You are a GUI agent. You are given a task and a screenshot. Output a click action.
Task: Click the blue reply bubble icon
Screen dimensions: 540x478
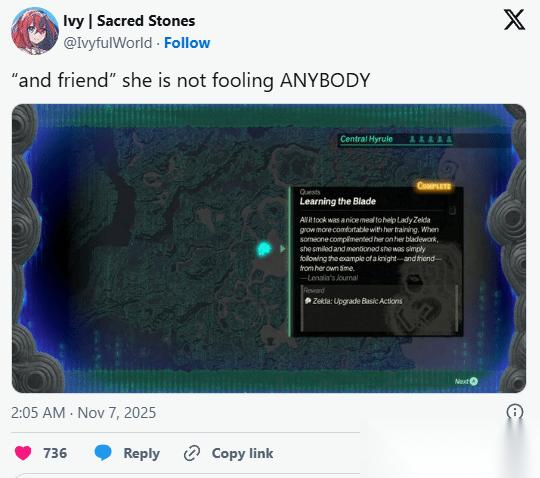click(x=103, y=453)
